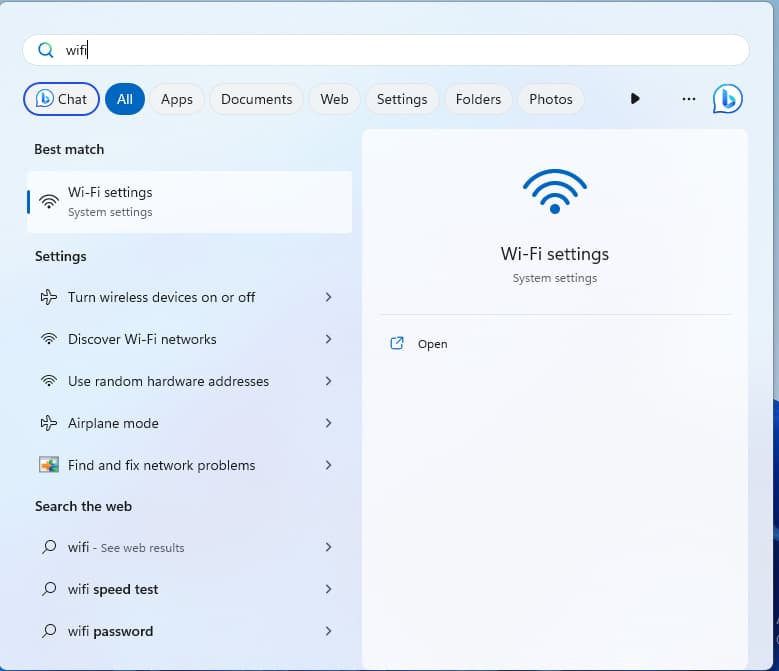Select the Apps filter tab

177,99
